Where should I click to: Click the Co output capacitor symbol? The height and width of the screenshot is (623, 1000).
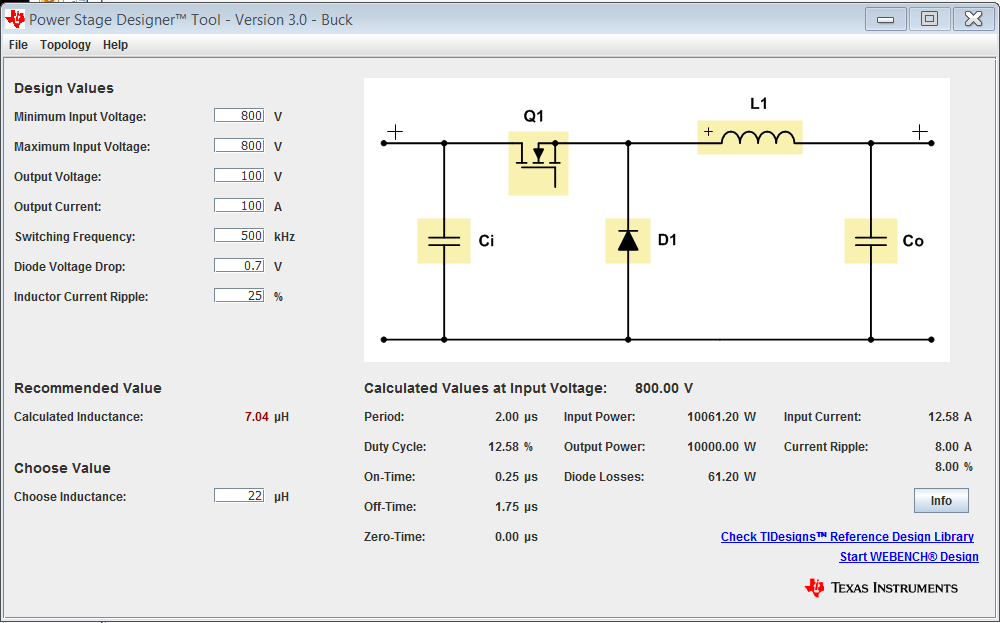[871, 240]
